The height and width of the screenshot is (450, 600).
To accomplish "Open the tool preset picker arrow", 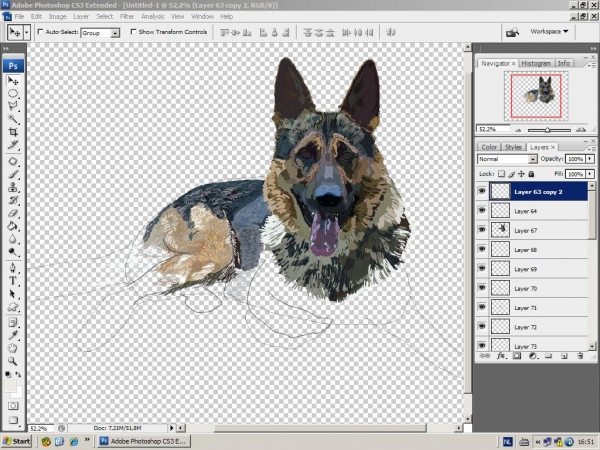I will point(27,33).
